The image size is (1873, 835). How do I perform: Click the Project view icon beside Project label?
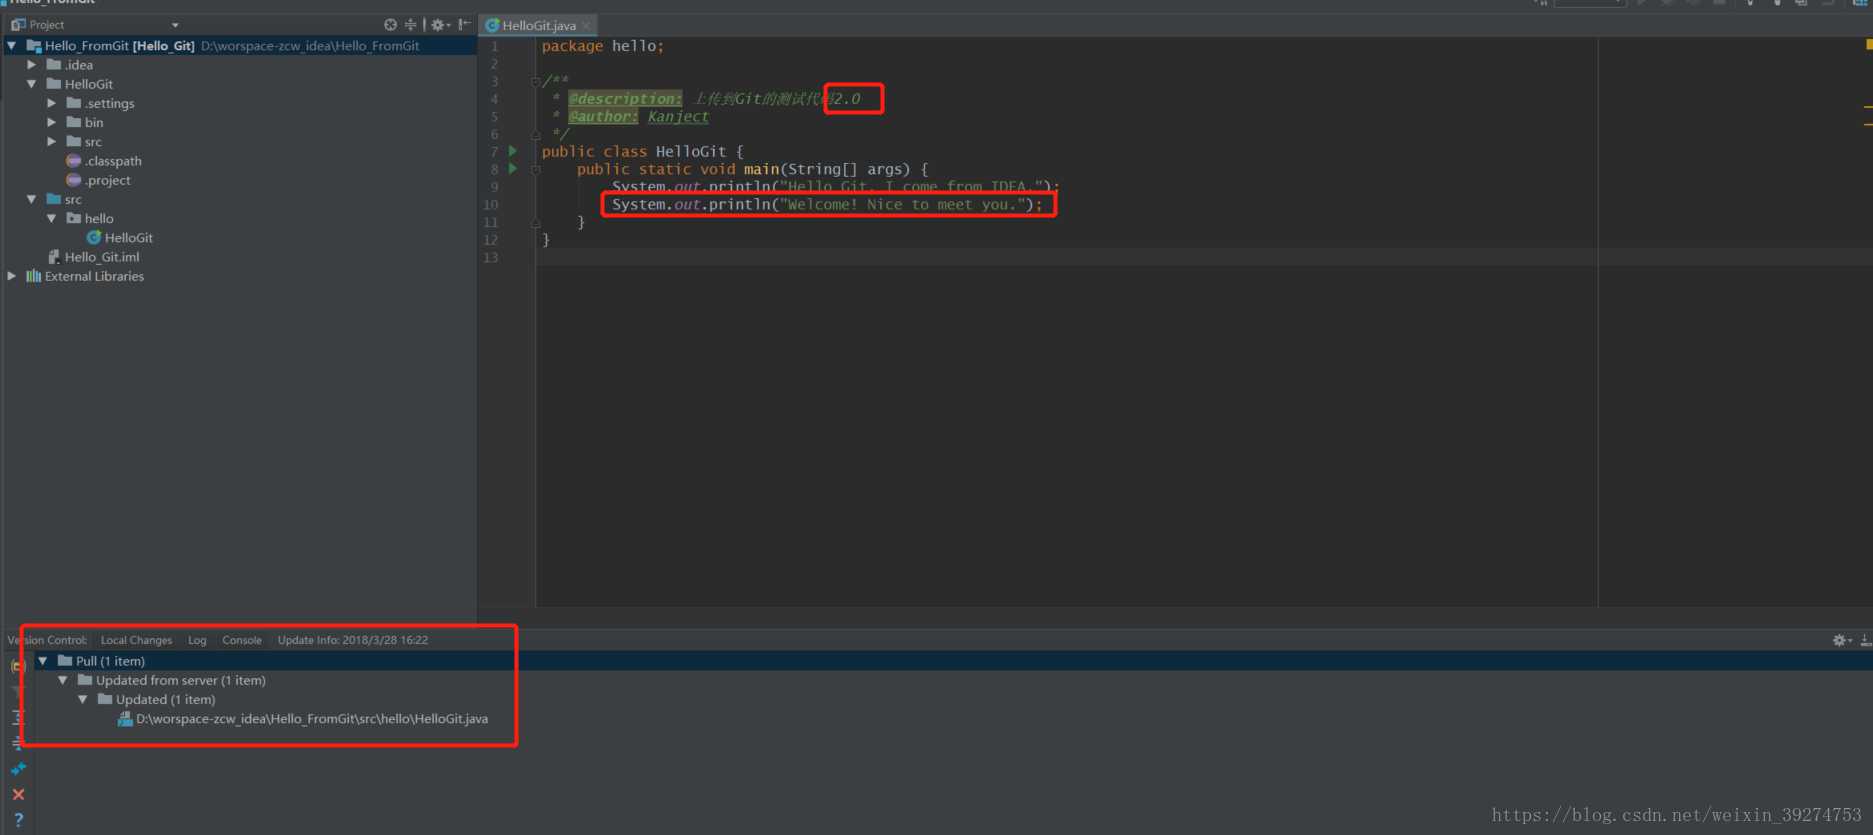(18, 25)
